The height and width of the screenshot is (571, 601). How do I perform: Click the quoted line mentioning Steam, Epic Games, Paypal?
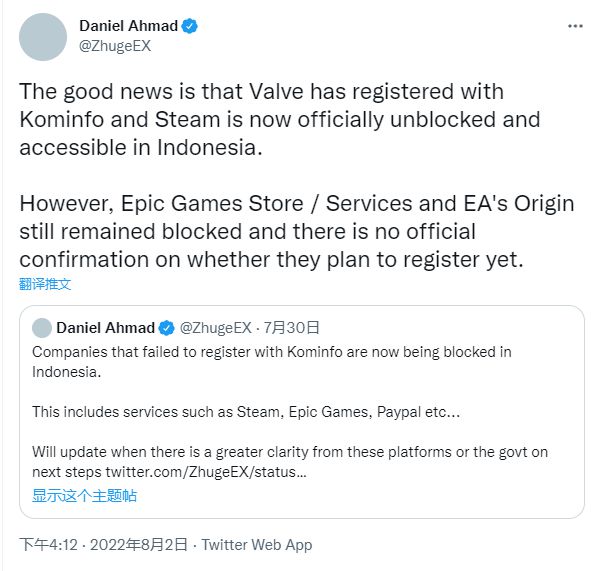[246, 412]
